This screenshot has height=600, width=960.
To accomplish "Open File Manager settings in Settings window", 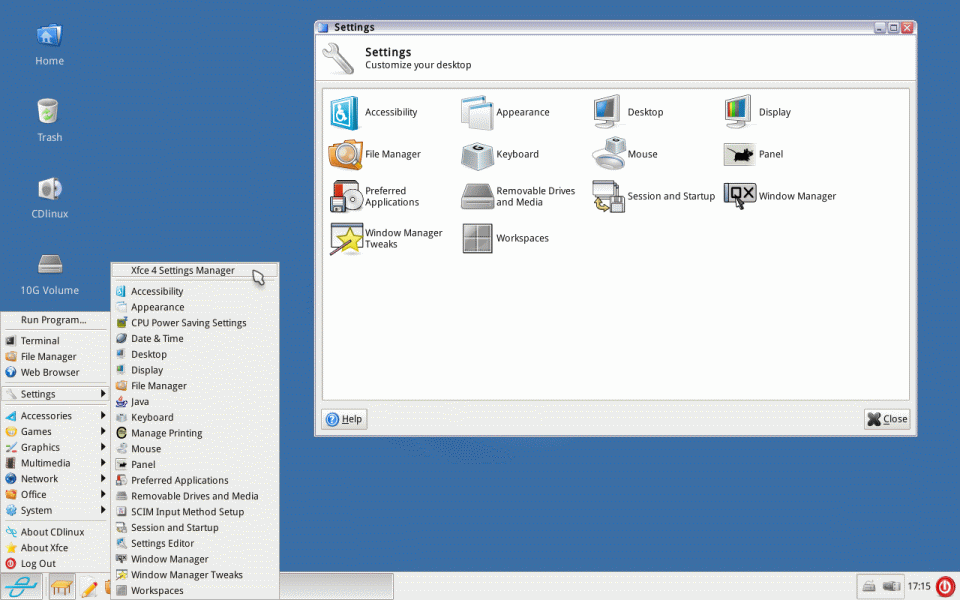I will (375, 154).
